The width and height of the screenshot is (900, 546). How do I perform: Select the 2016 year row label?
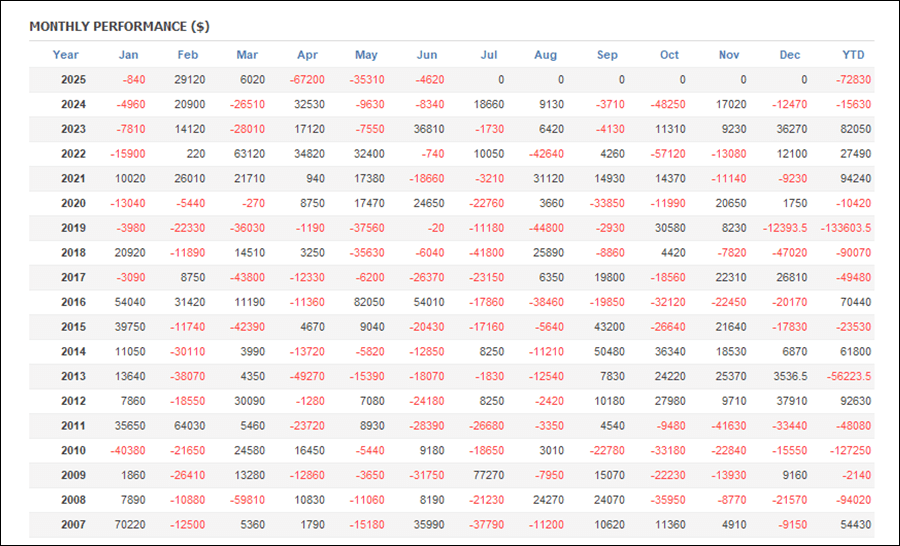73,302
